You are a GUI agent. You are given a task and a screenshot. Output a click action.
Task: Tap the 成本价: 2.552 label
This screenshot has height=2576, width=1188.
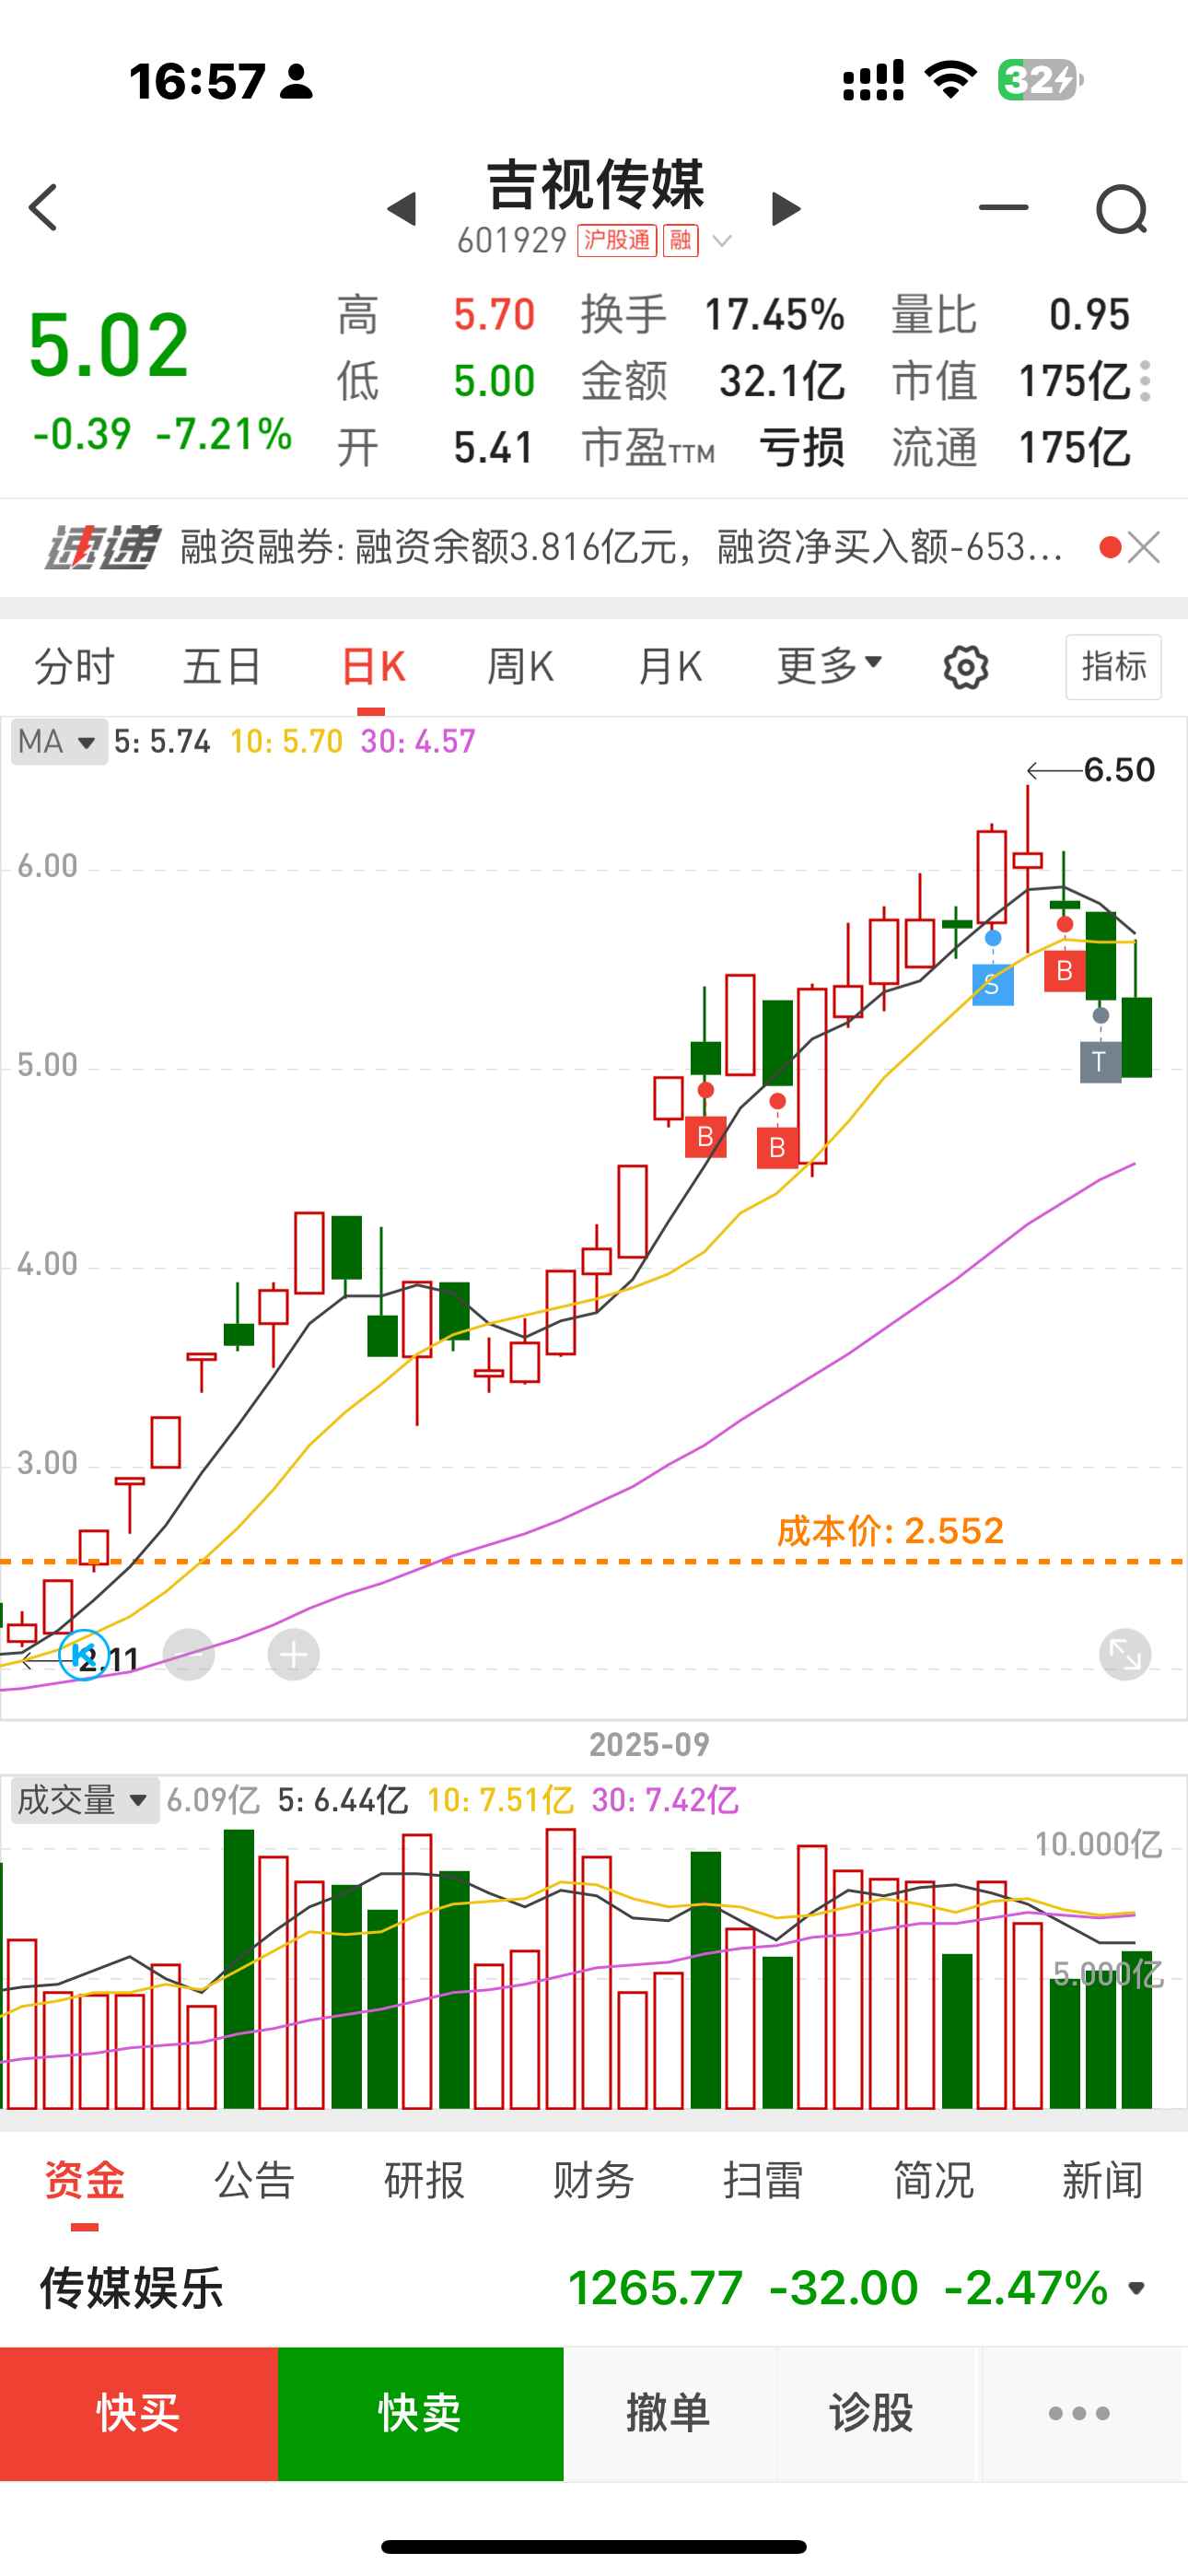tap(890, 1531)
